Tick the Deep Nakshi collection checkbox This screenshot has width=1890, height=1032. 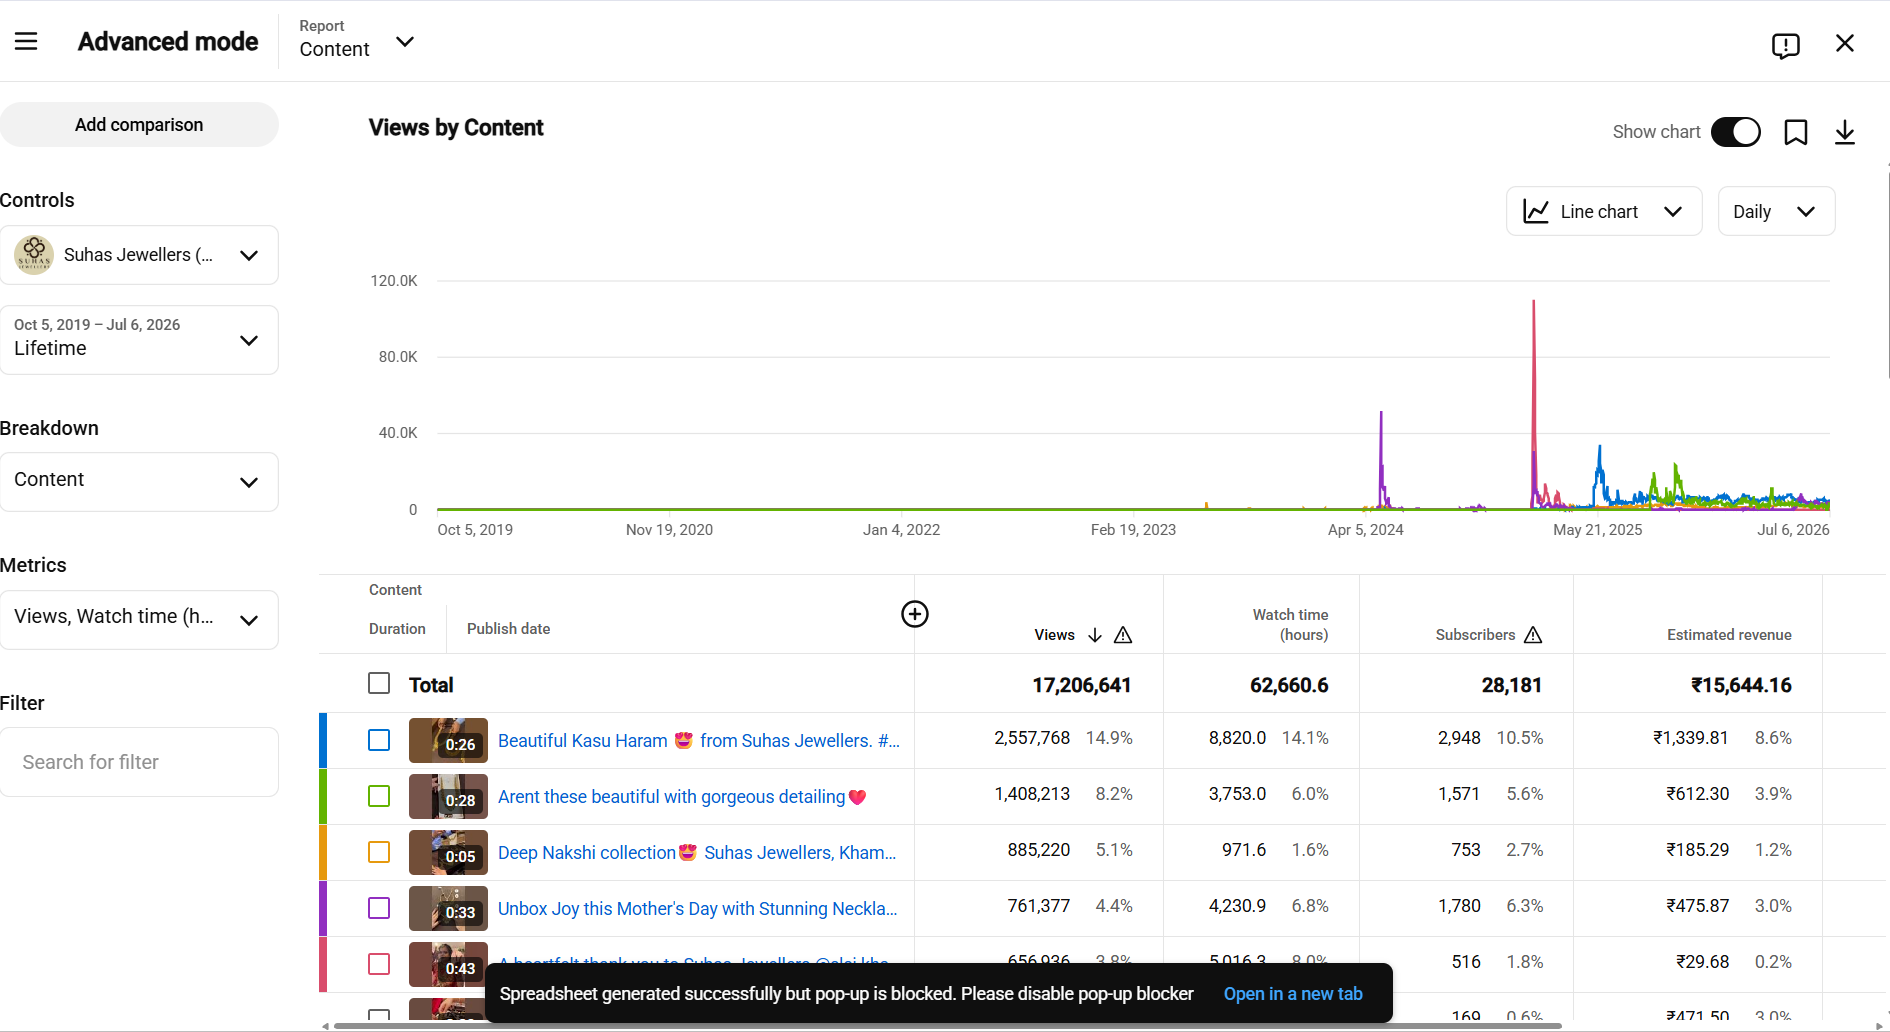tap(379, 852)
